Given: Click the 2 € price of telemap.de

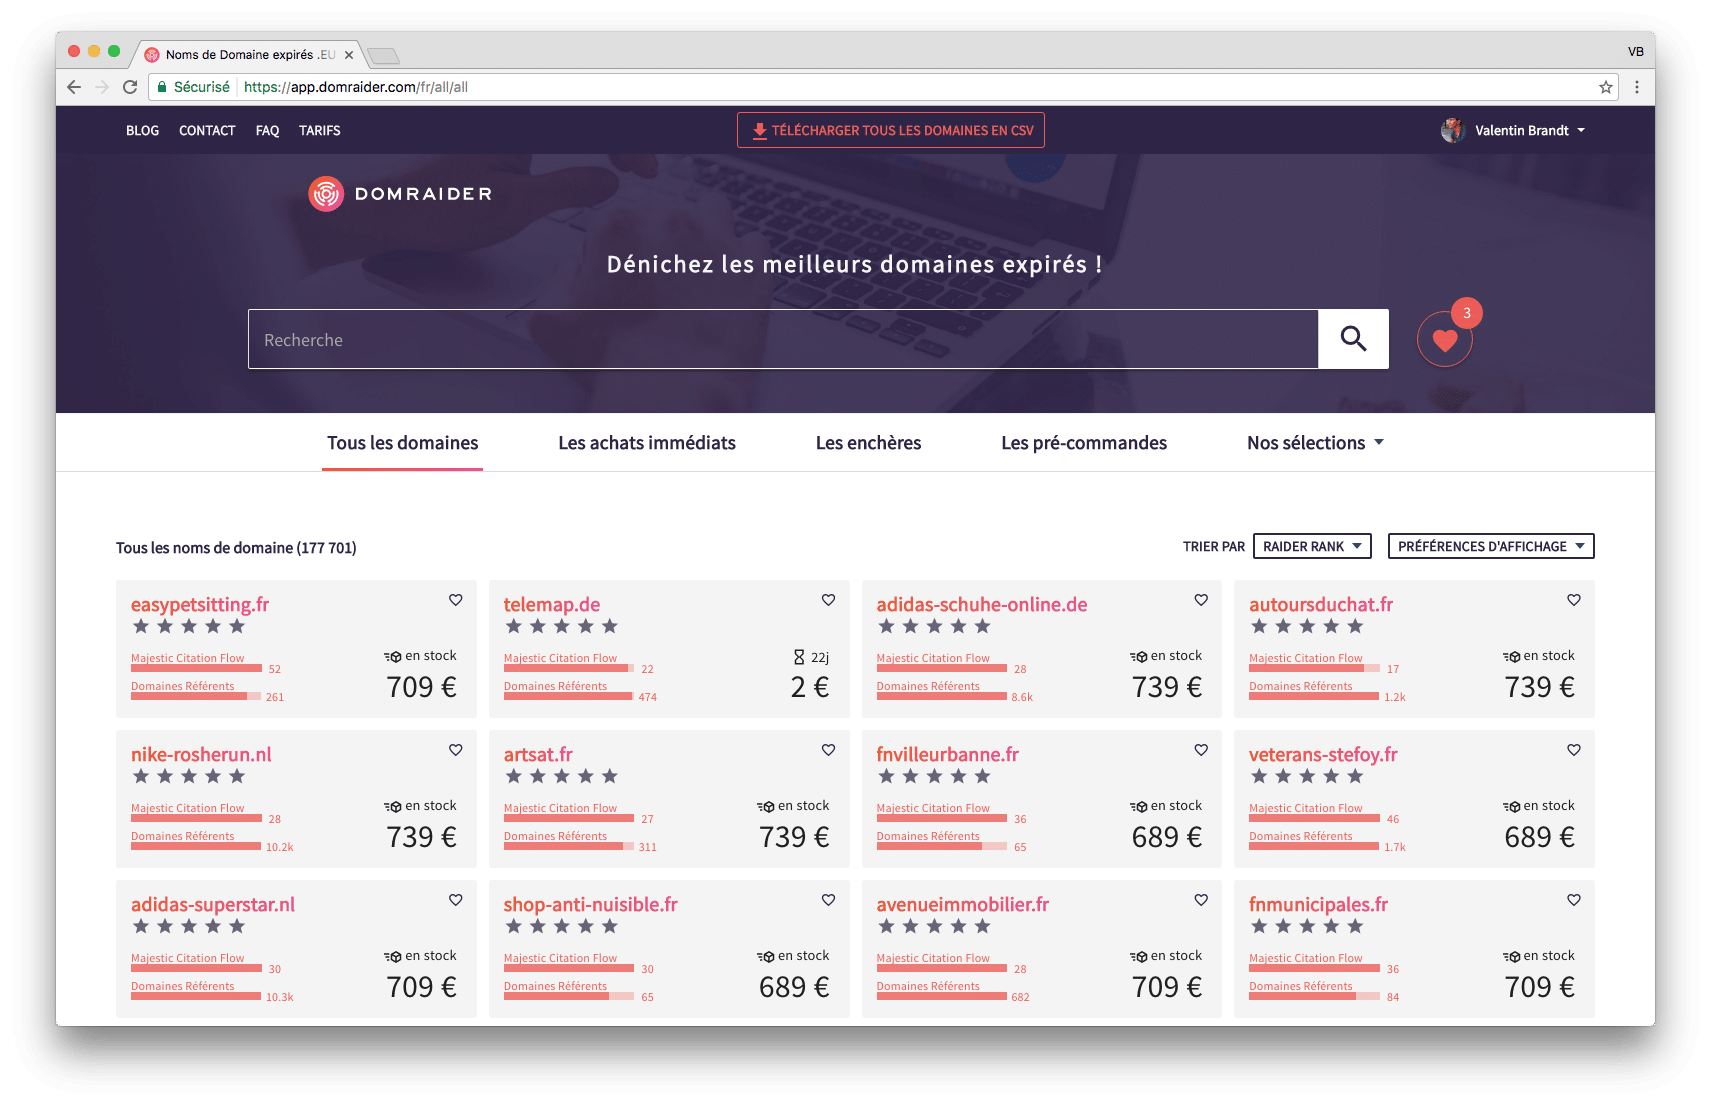Looking at the screenshot, I should [x=810, y=687].
